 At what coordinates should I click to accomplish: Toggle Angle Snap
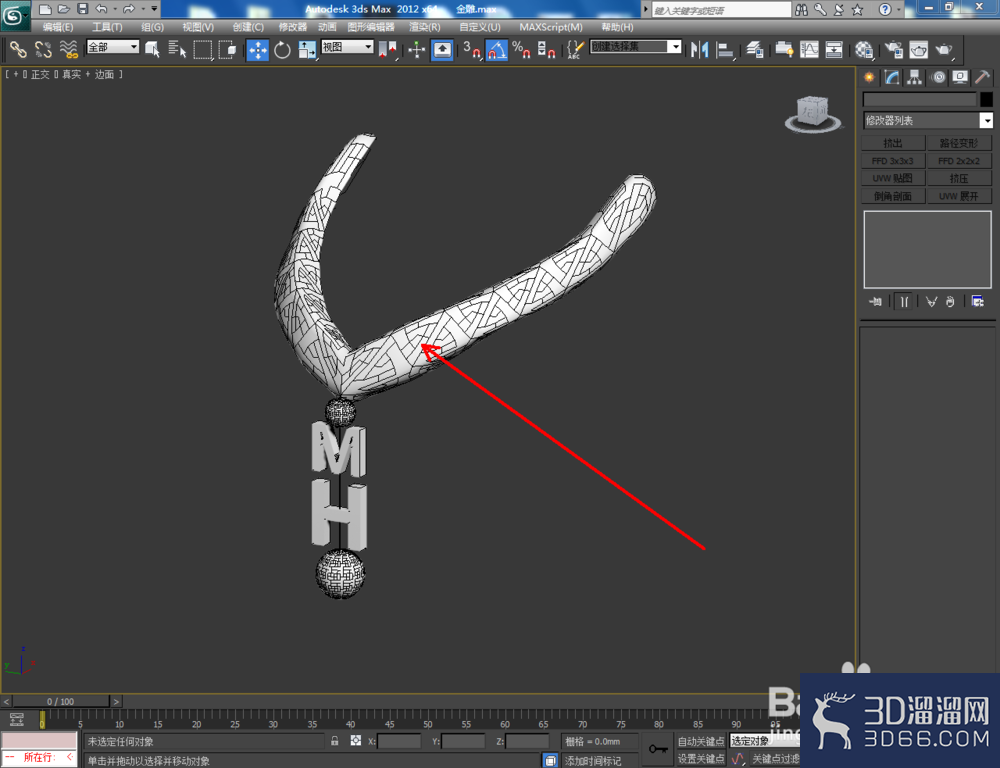click(x=497, y=49)
